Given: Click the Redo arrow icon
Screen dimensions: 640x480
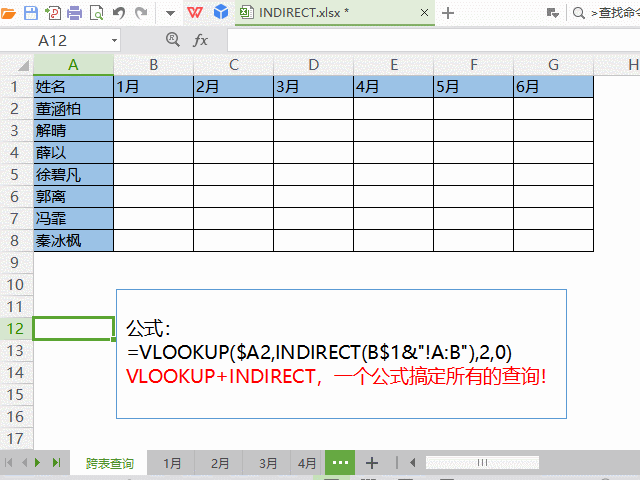Looking at the screenshot, I should (141, 13).
